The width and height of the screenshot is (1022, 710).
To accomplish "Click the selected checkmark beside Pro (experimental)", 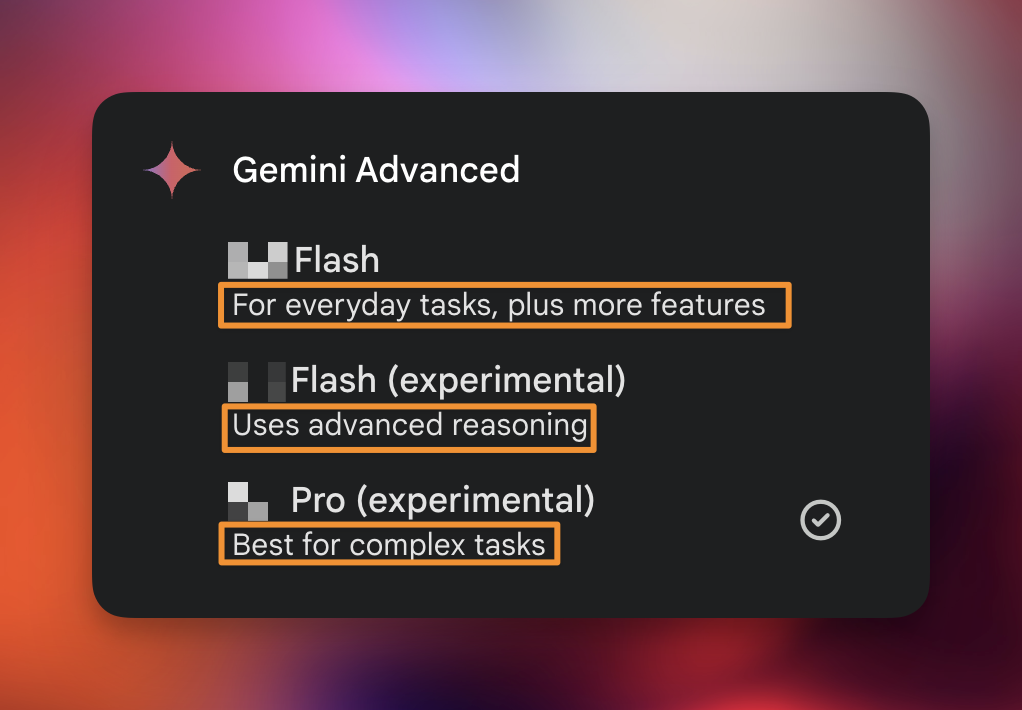I will pos(821,520).
